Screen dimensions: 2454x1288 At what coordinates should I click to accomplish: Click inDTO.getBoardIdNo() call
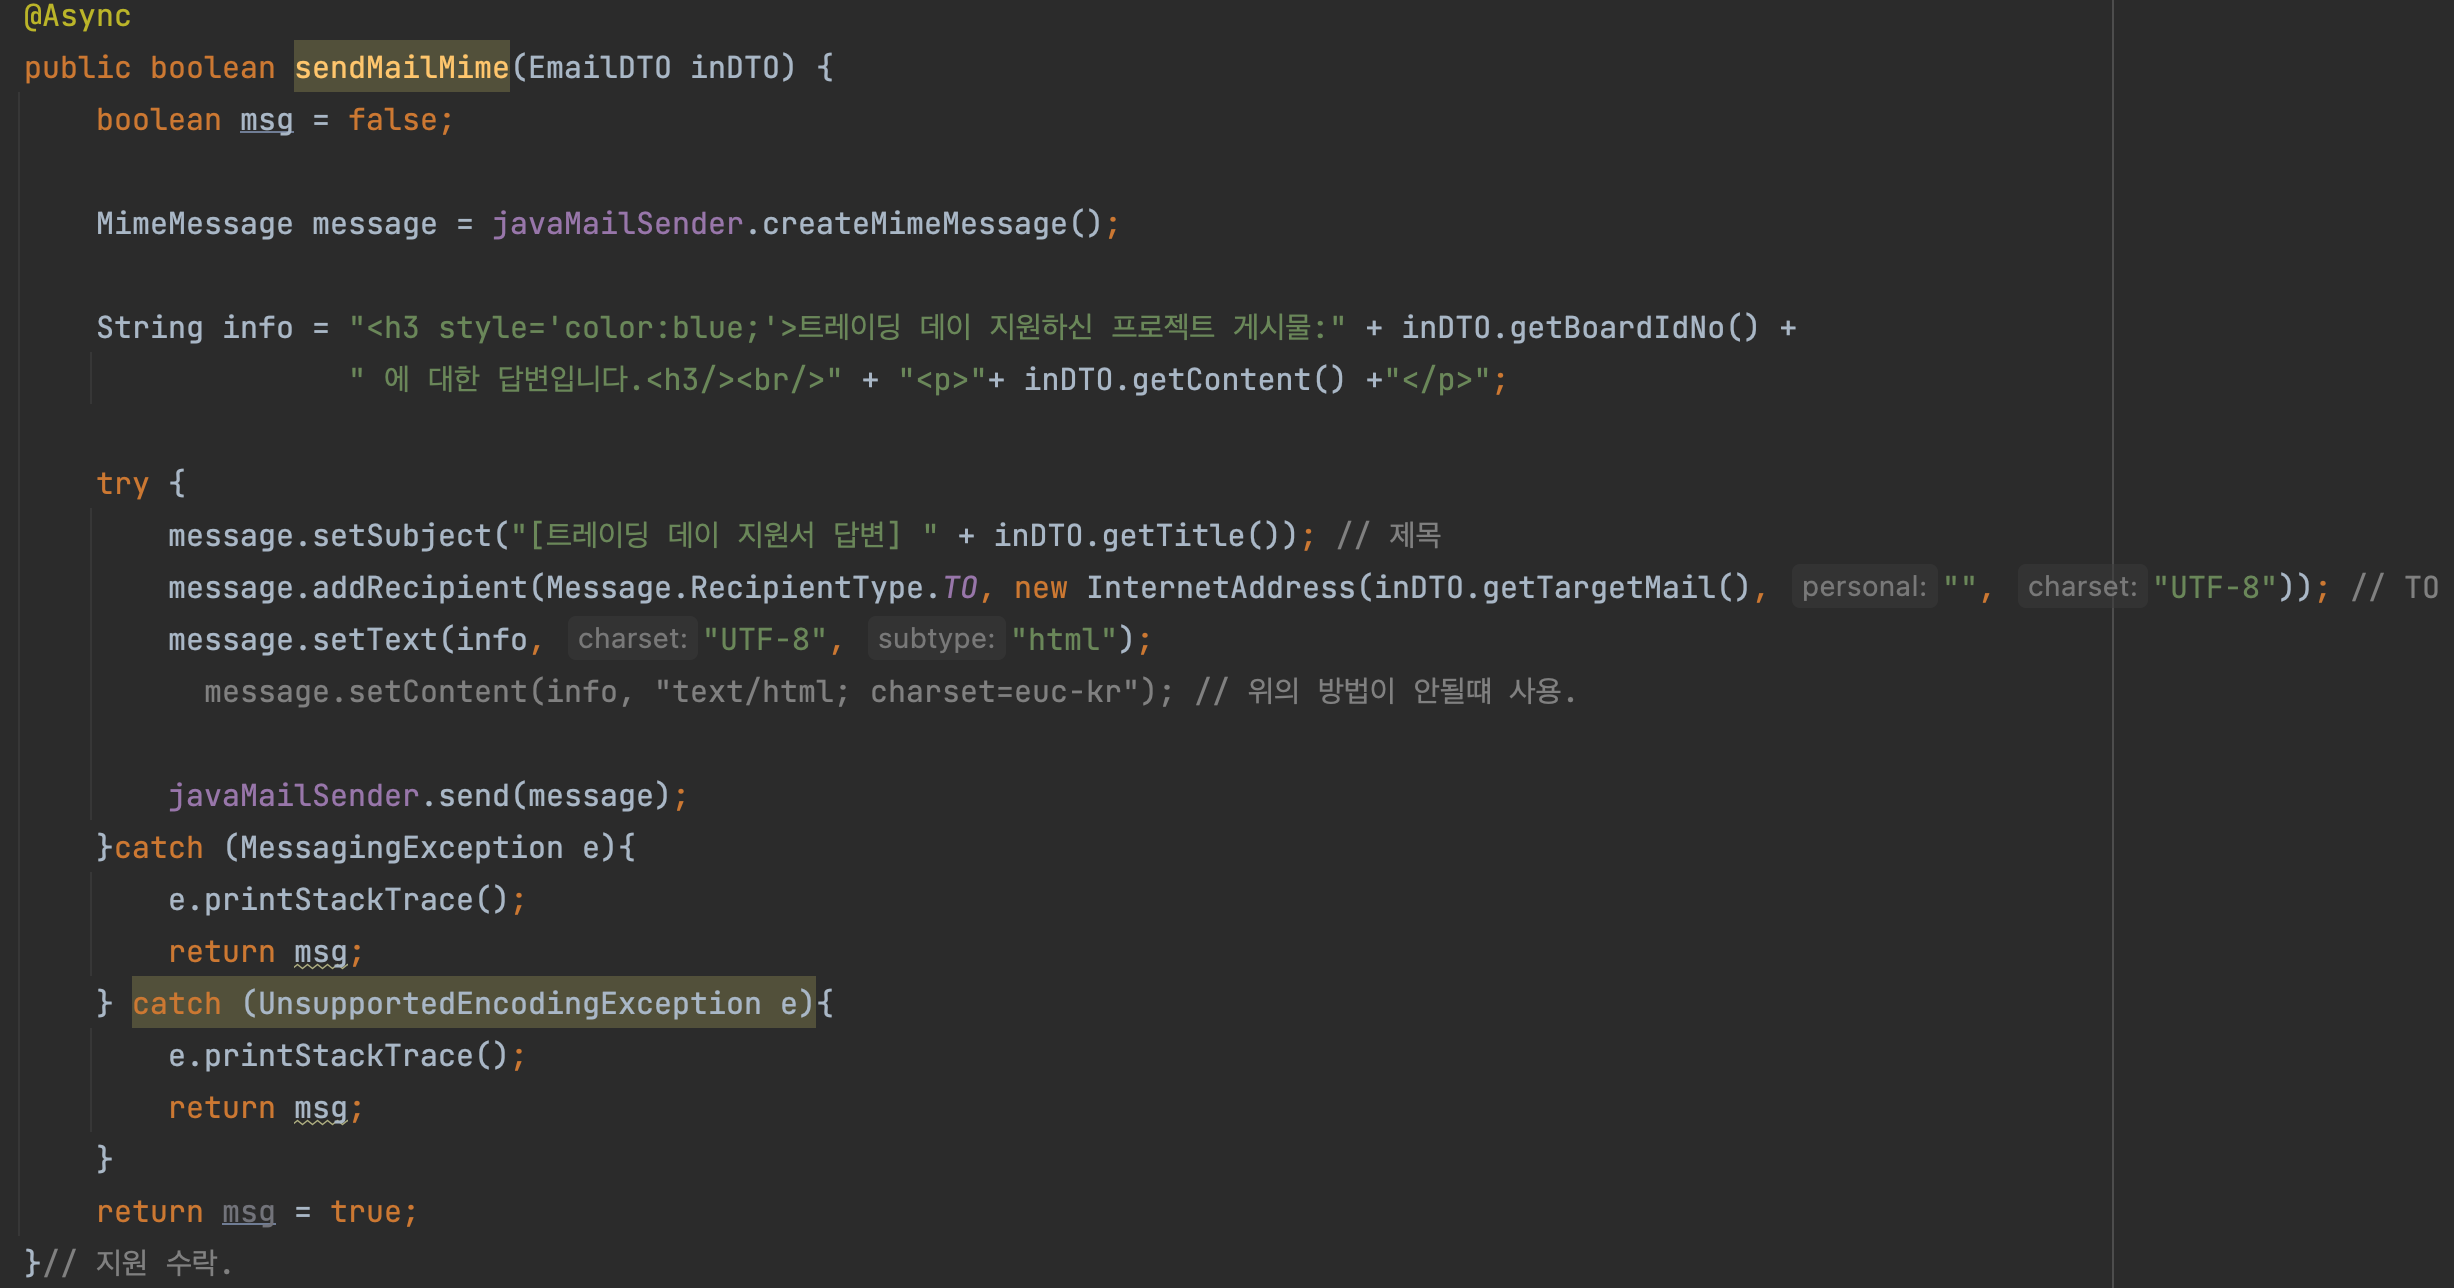(x=1579, y=327)
